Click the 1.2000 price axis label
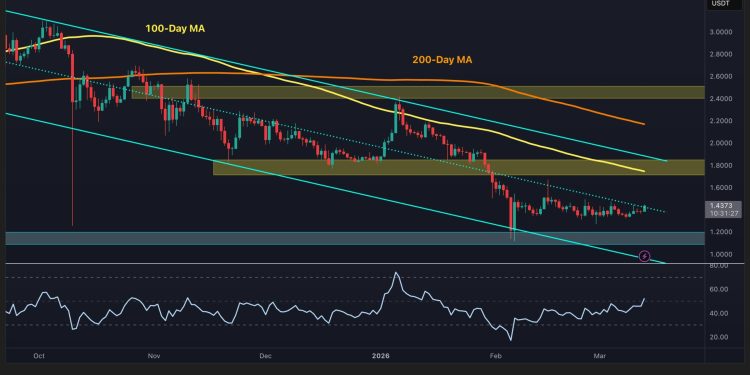 tap(722, 232)
